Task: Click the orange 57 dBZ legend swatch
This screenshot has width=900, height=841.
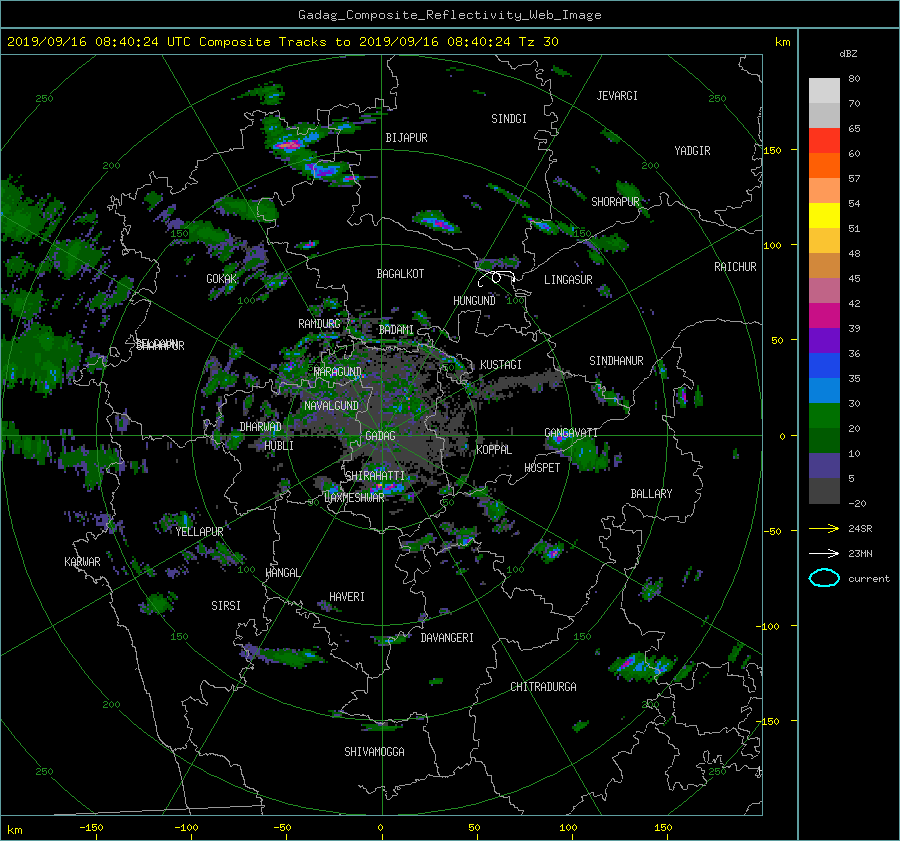Action: [x=824, y=165]
